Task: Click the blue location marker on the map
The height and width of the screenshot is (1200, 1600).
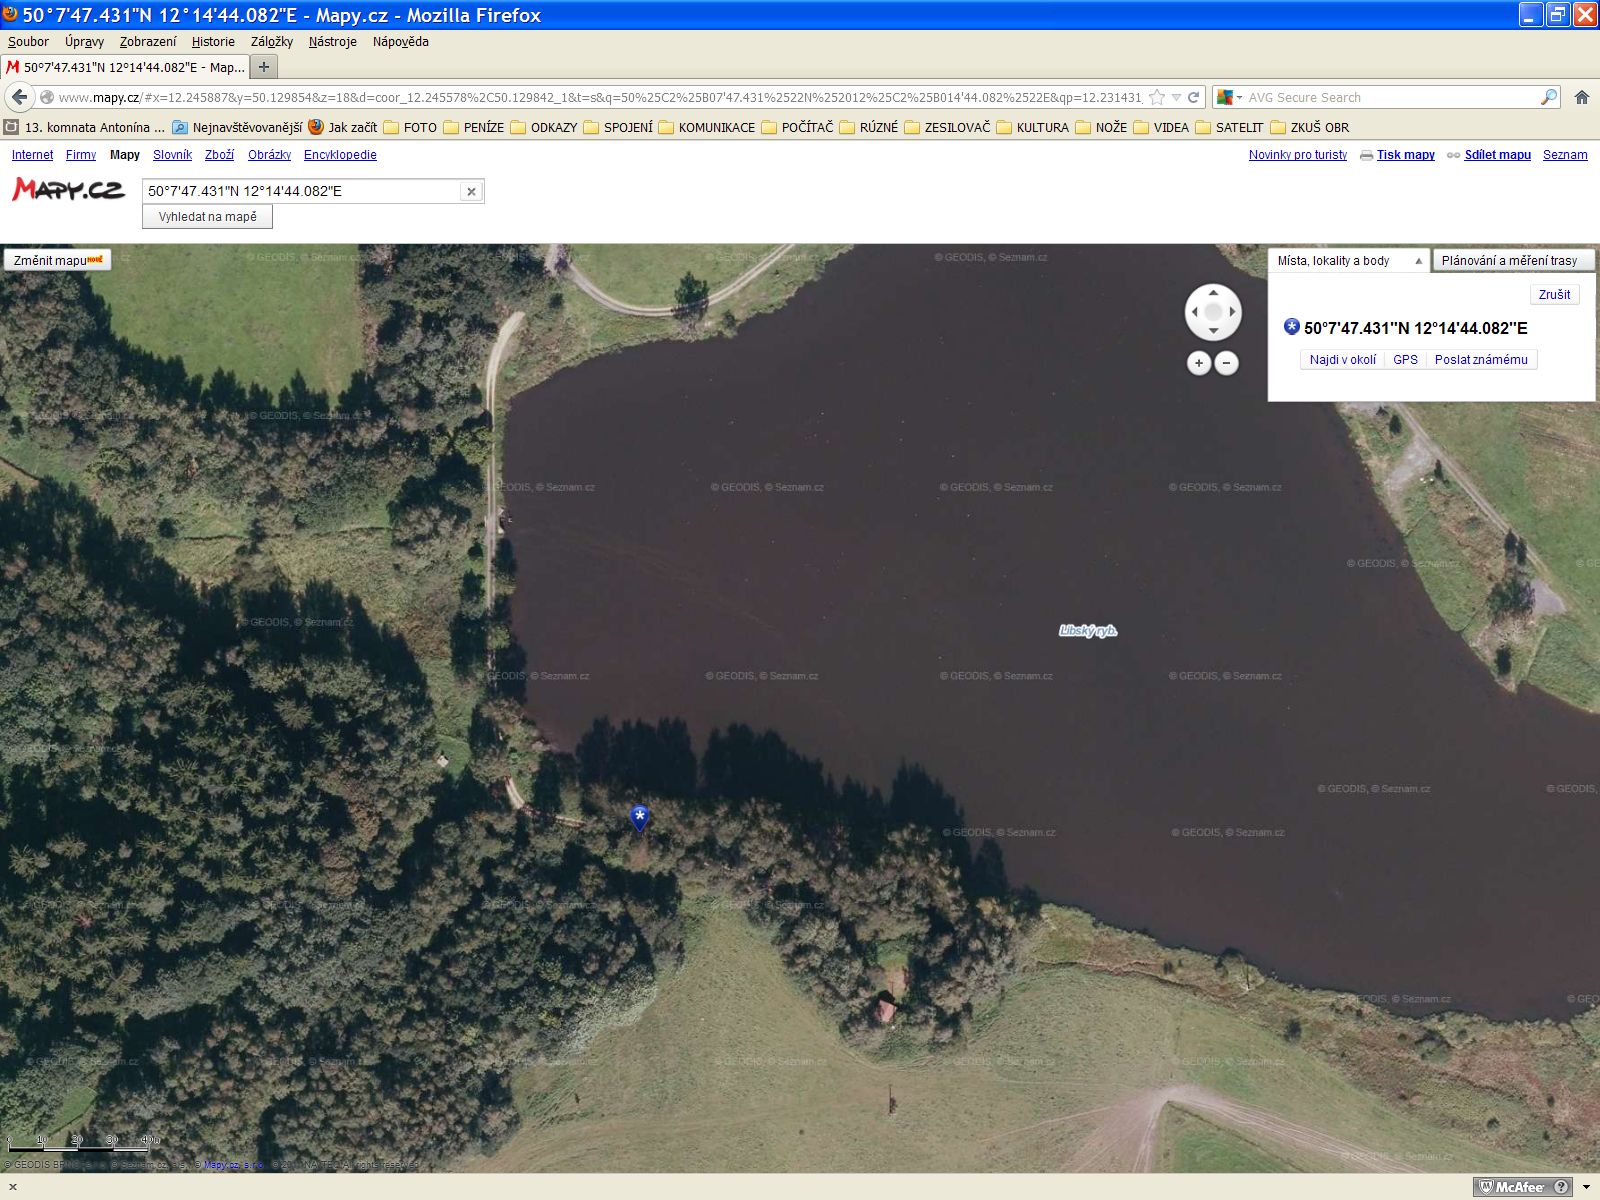Action: click(x=639, y=817)
